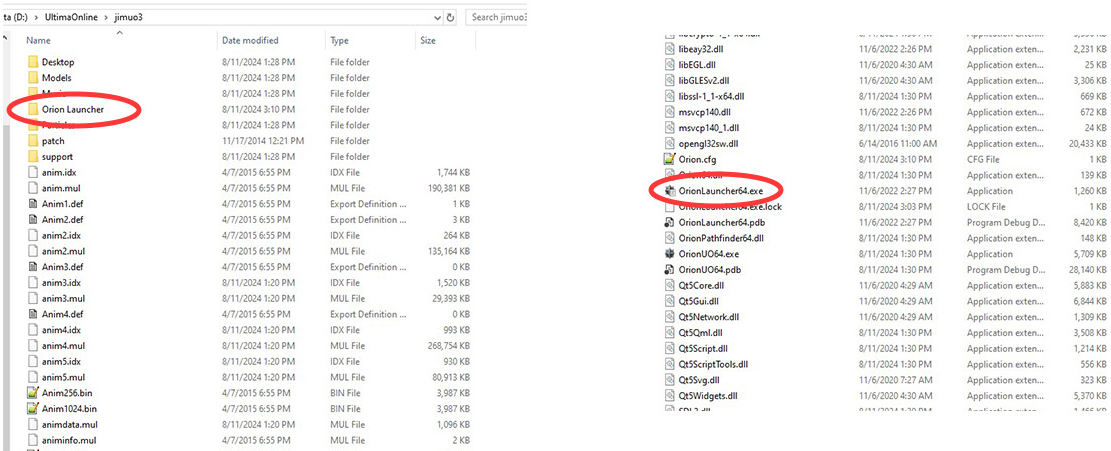1111x451 pixels.
Task: Sort the list by Size column
Action: point(428,41)
